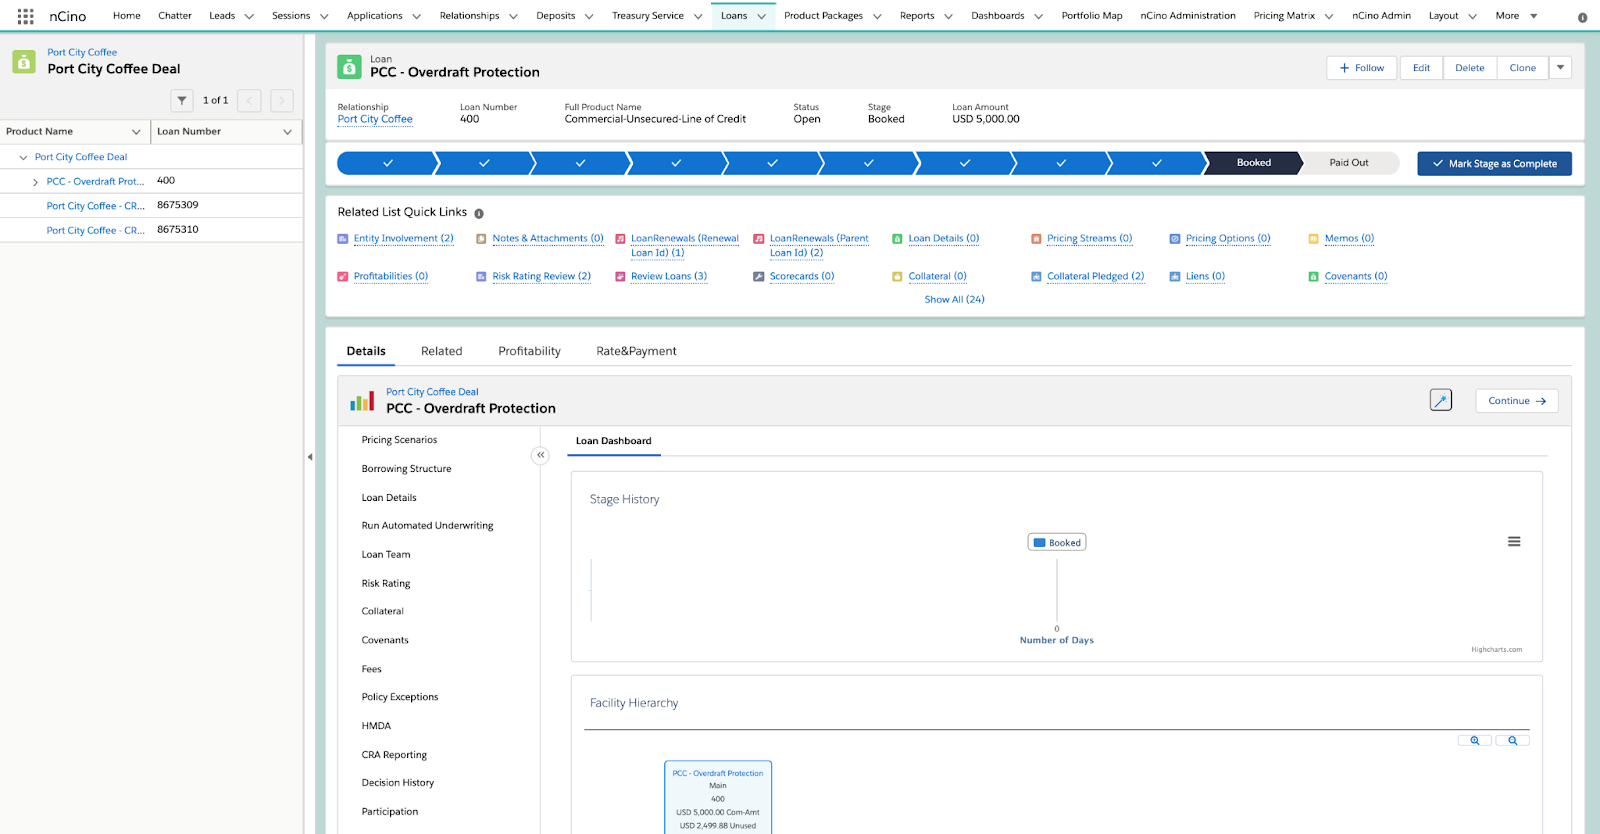Click the Entity Involvement icon
The height and width of the screenshot is (834, 1600).
click(343, 239)
